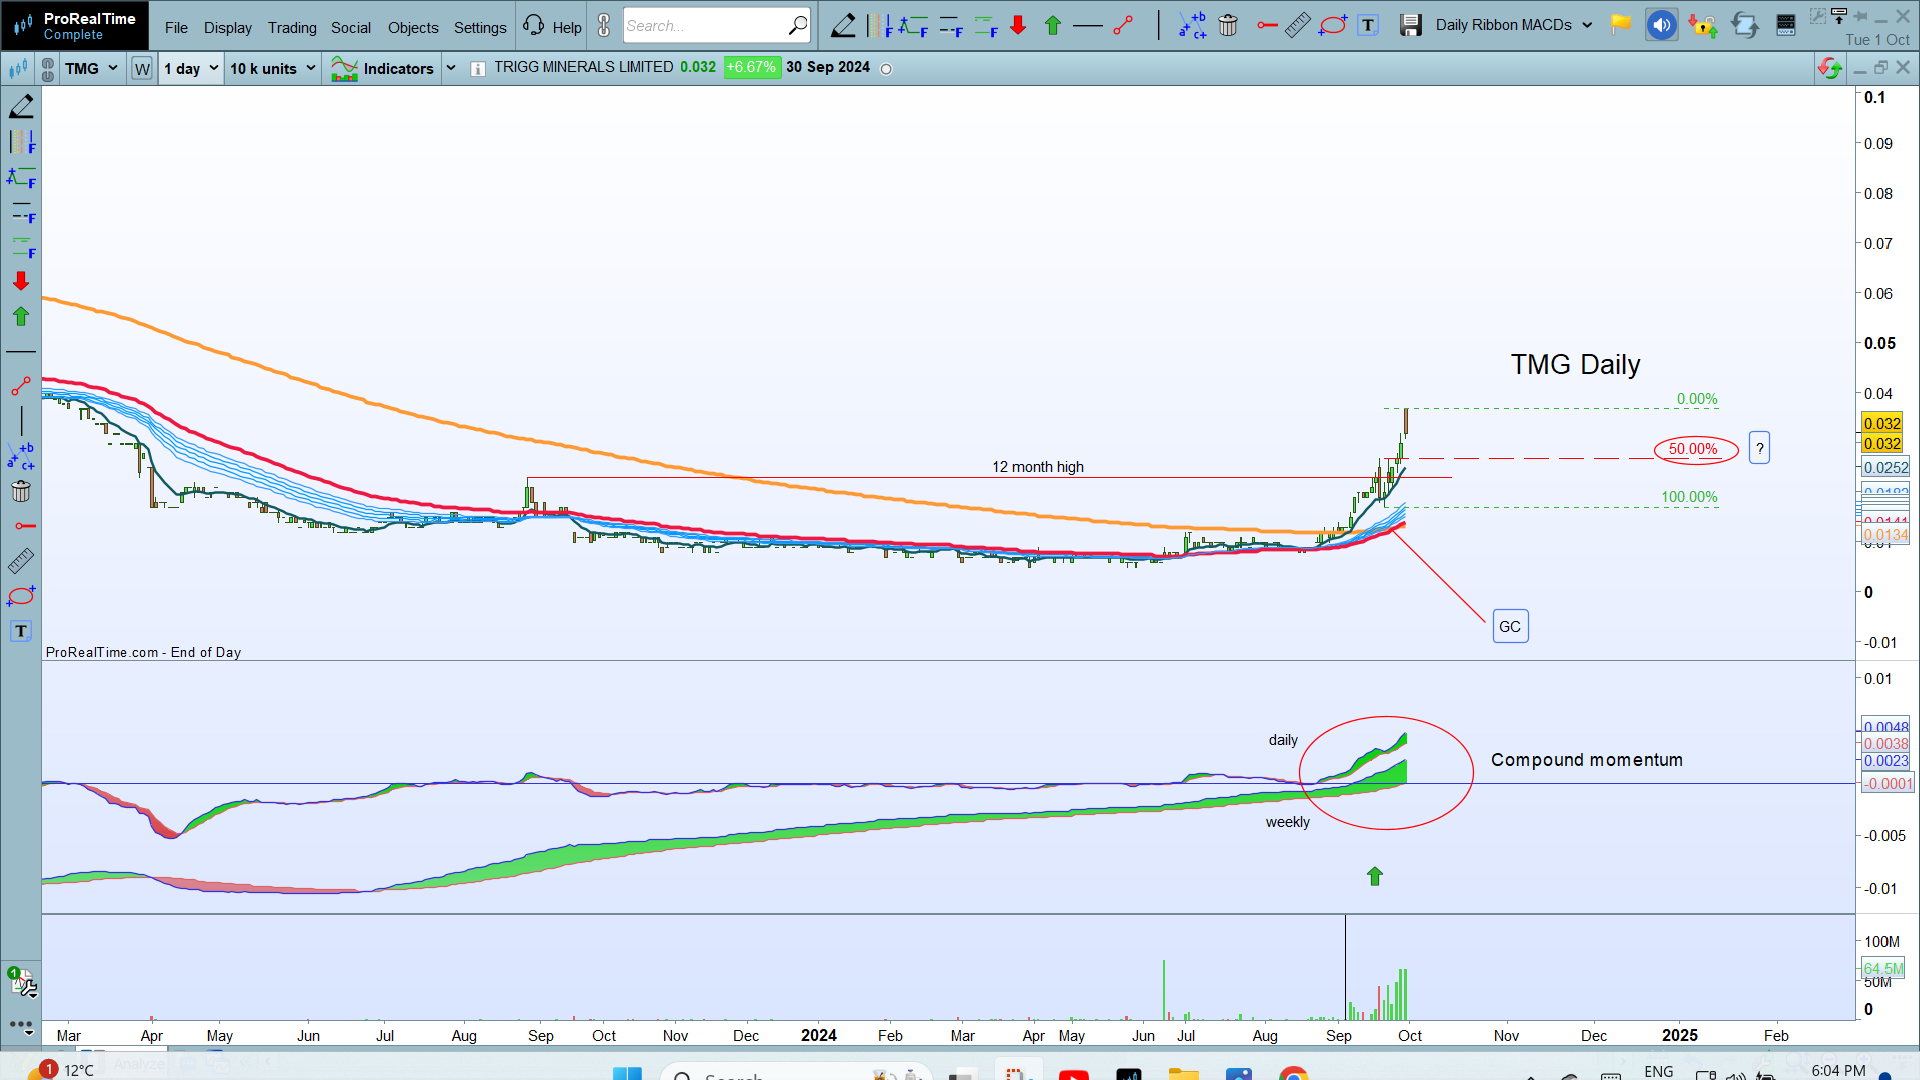Toggle the pin toolbar icon
Screen dimensions: 1920x1080
point(1859,15)
